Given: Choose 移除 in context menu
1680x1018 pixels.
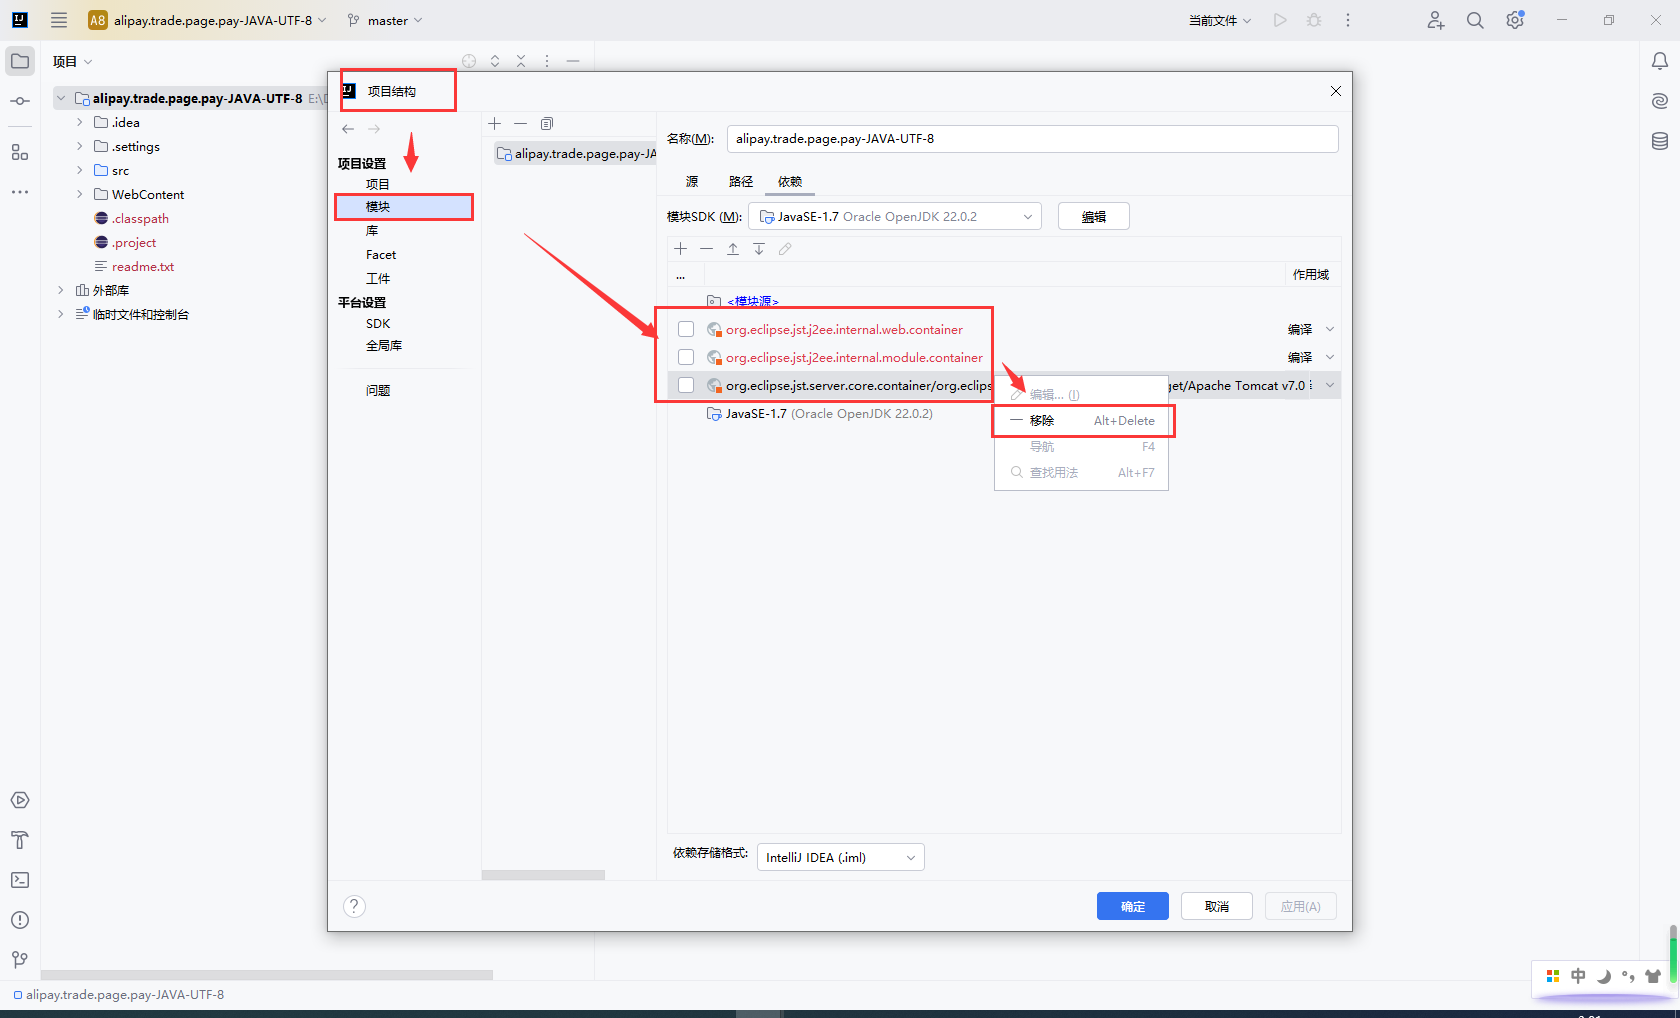Looking at the screenshot, I should pyautogui.click(x=1082, y=421).
